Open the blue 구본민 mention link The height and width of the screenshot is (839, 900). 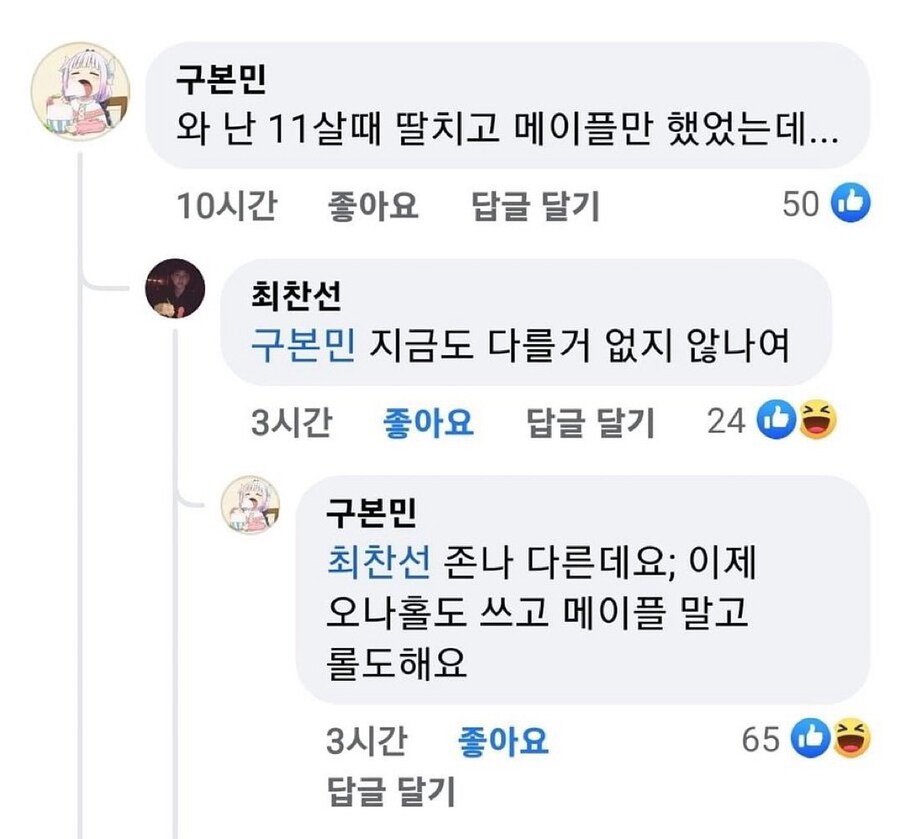(300, 343)
